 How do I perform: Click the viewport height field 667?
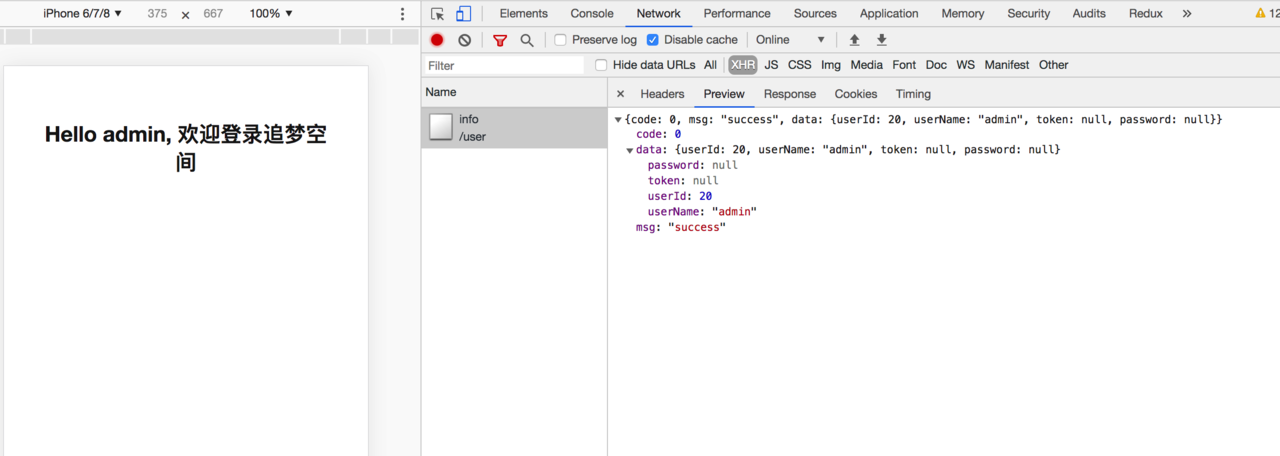[x=213, y=14]
